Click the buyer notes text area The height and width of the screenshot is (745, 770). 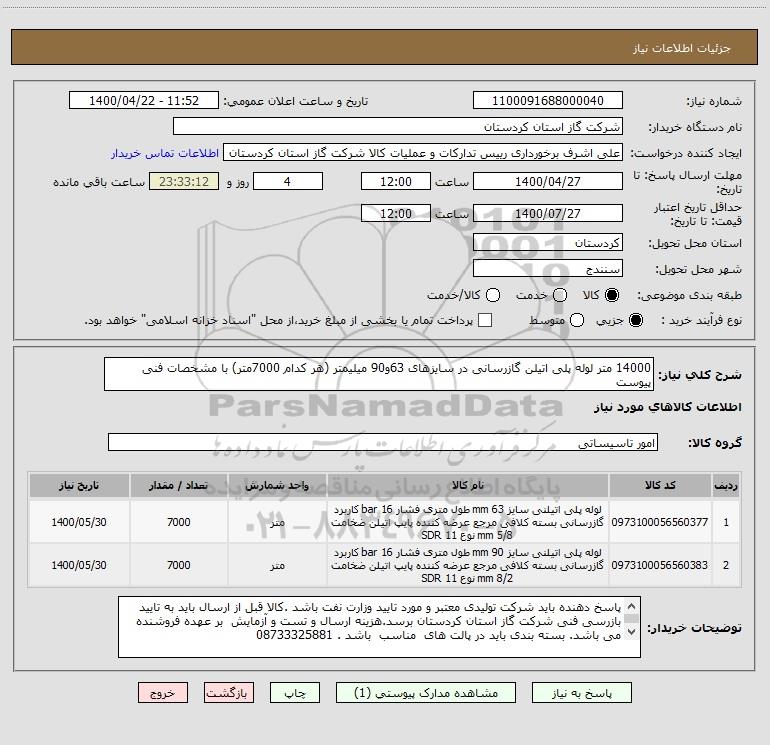380,627
